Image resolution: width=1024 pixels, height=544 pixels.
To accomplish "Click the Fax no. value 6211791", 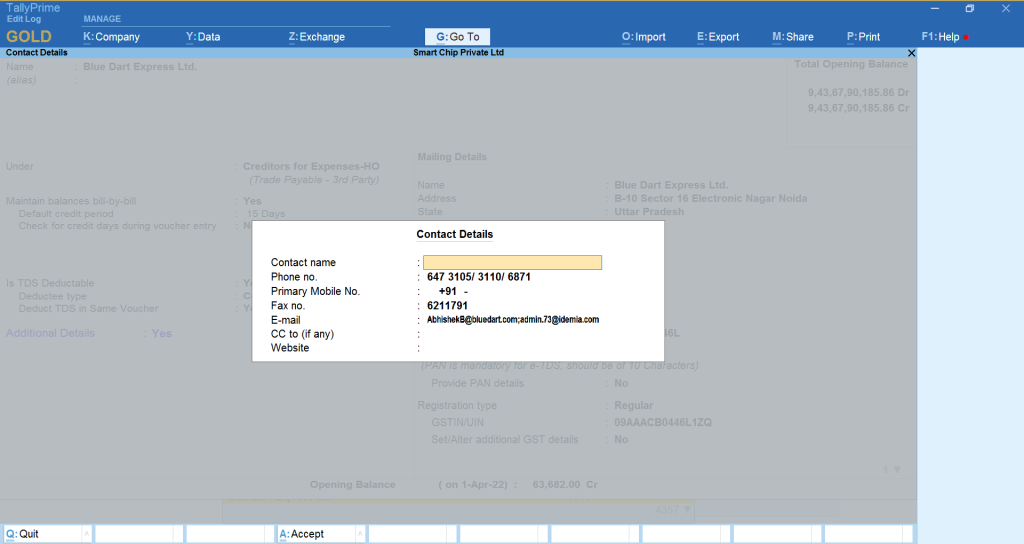I will coord(447,306).
